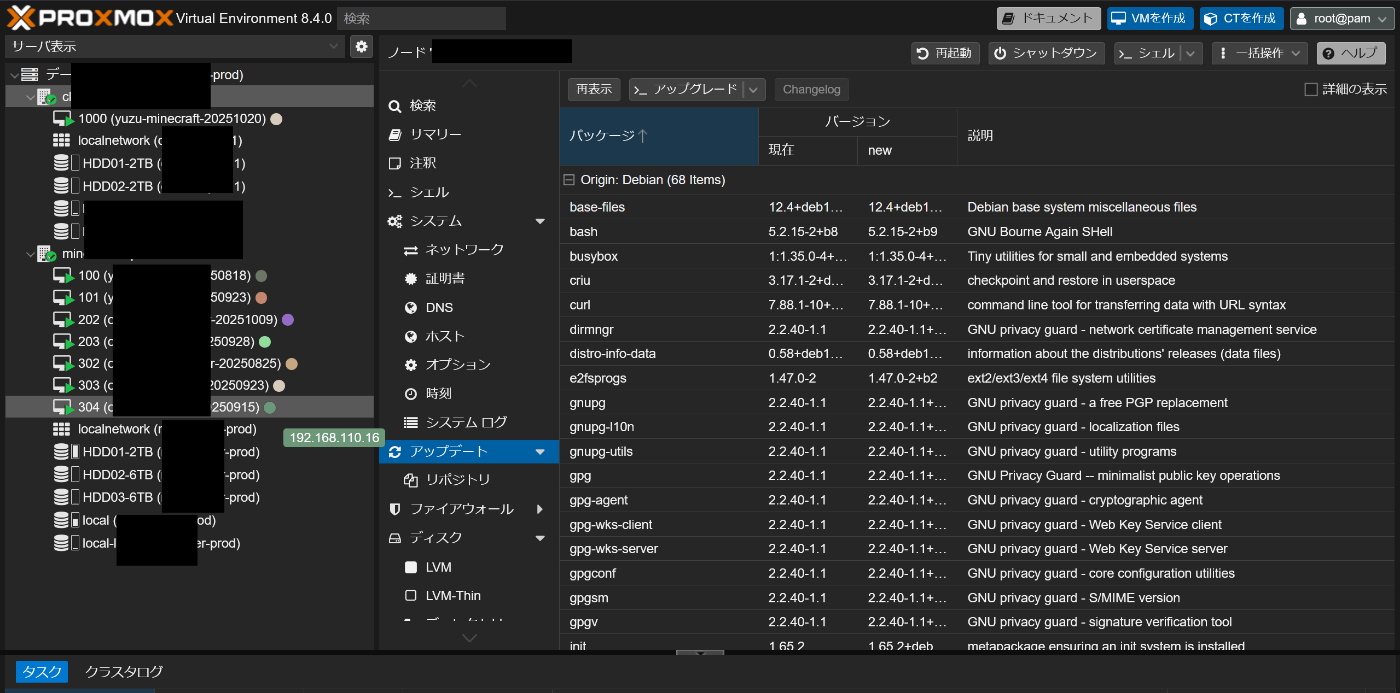
Task: Open the ヘルプ help button
Action: (x=1351, y=53)
